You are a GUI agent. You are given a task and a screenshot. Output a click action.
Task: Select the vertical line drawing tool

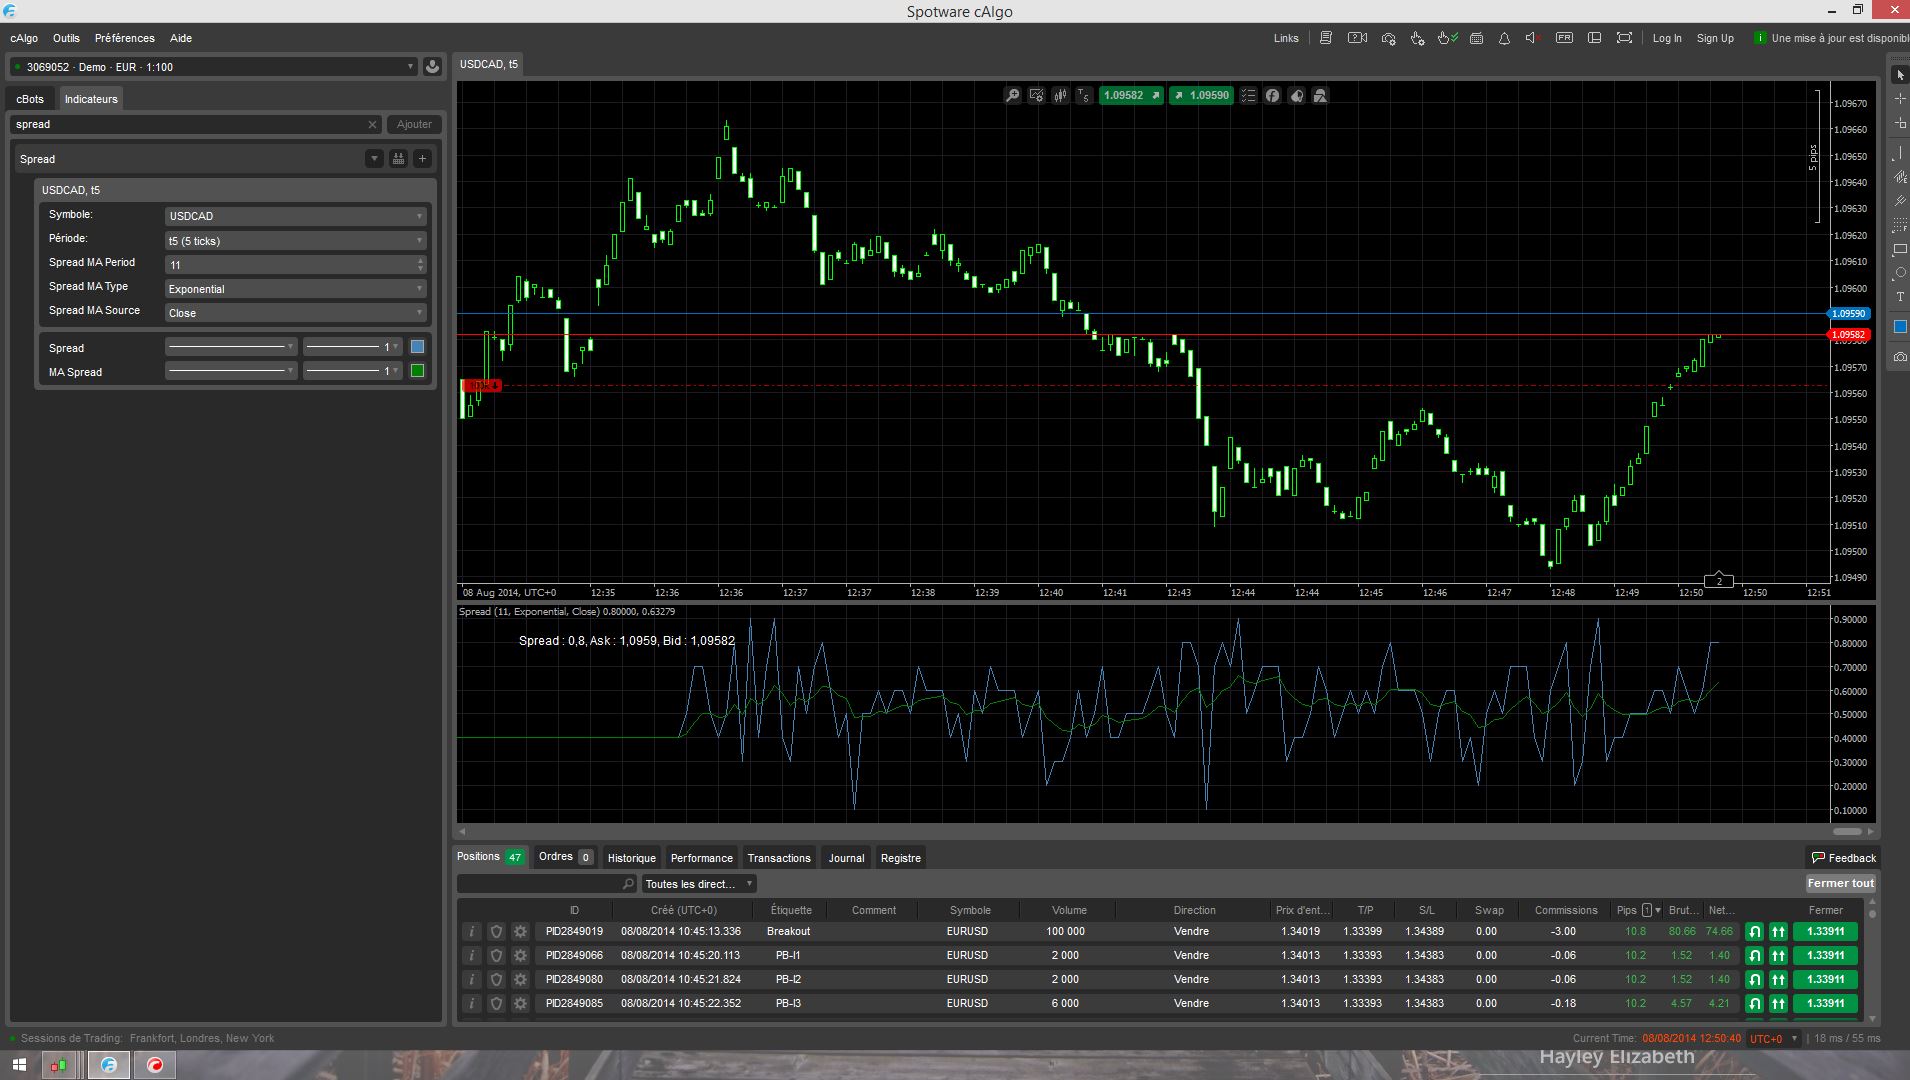pyautogui.click(x=1900, y=153)
